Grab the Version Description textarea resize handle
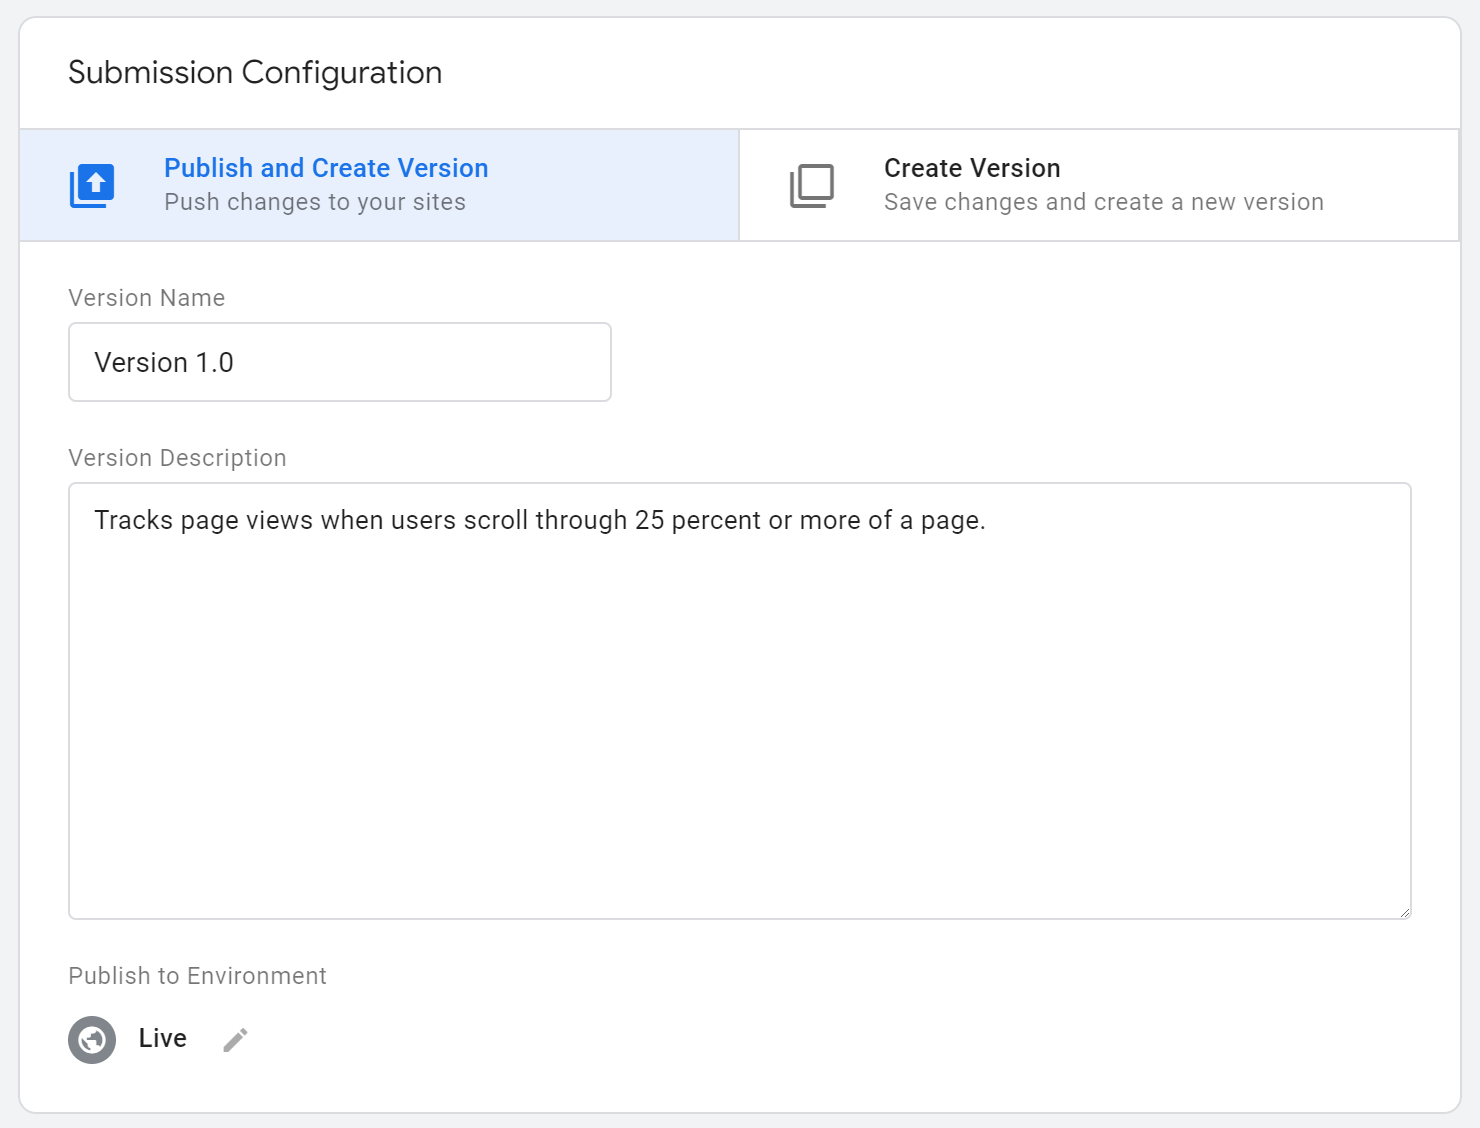This screenshot has width=1480, height=1128. pyautogui.click(x=1404, y=912)
